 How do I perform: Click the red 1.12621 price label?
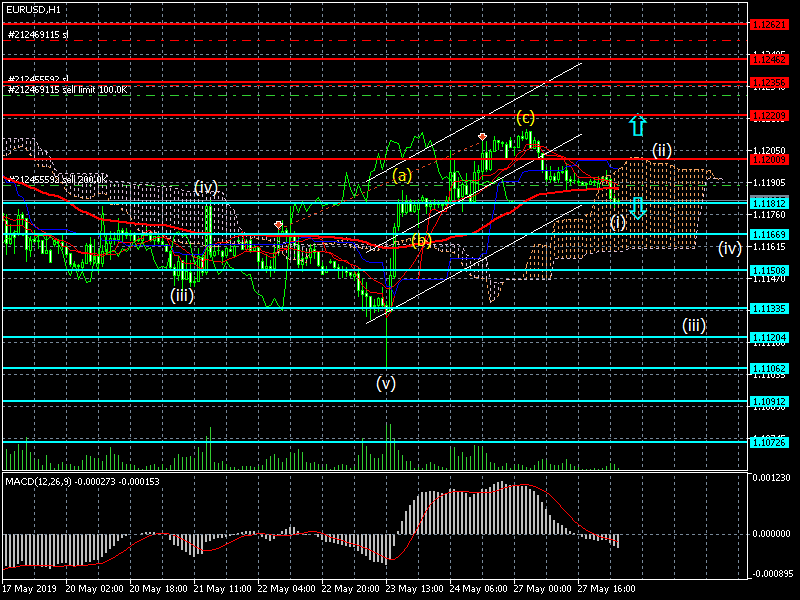click(768, 24)
